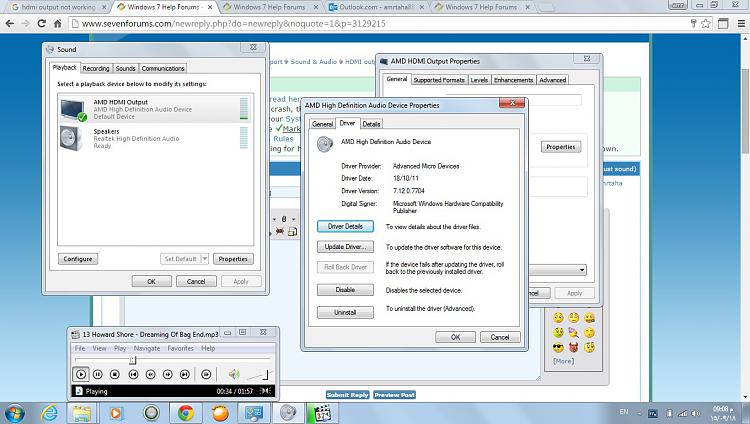Open the Chrome menu icon
The image size is (750, 424).
[x=741, y=23]
